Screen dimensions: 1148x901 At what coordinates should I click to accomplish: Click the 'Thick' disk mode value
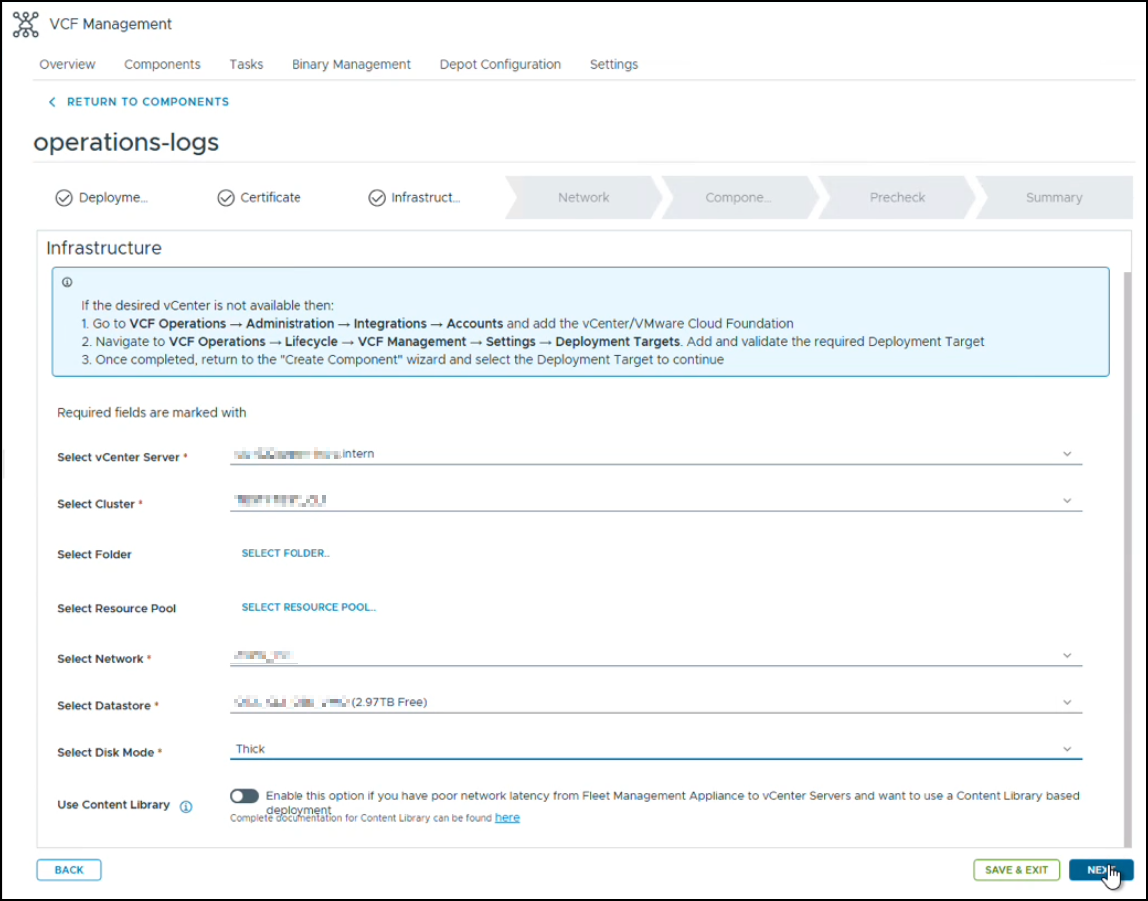coord(250,749)
